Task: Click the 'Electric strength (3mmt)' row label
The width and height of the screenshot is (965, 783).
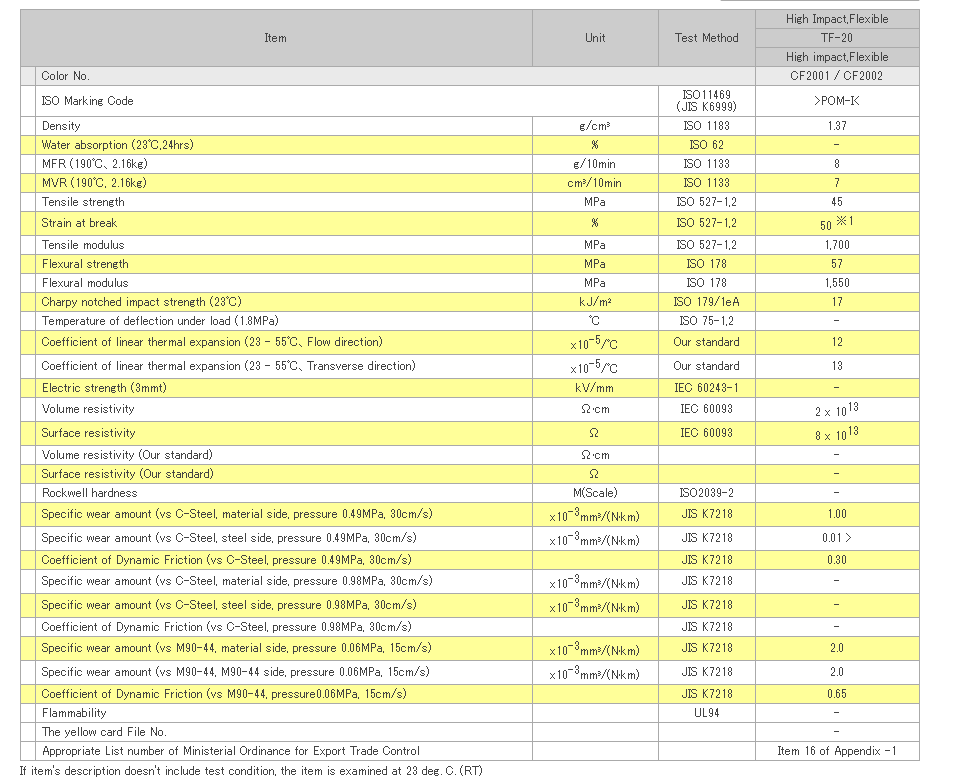Action: click(104, 388)
